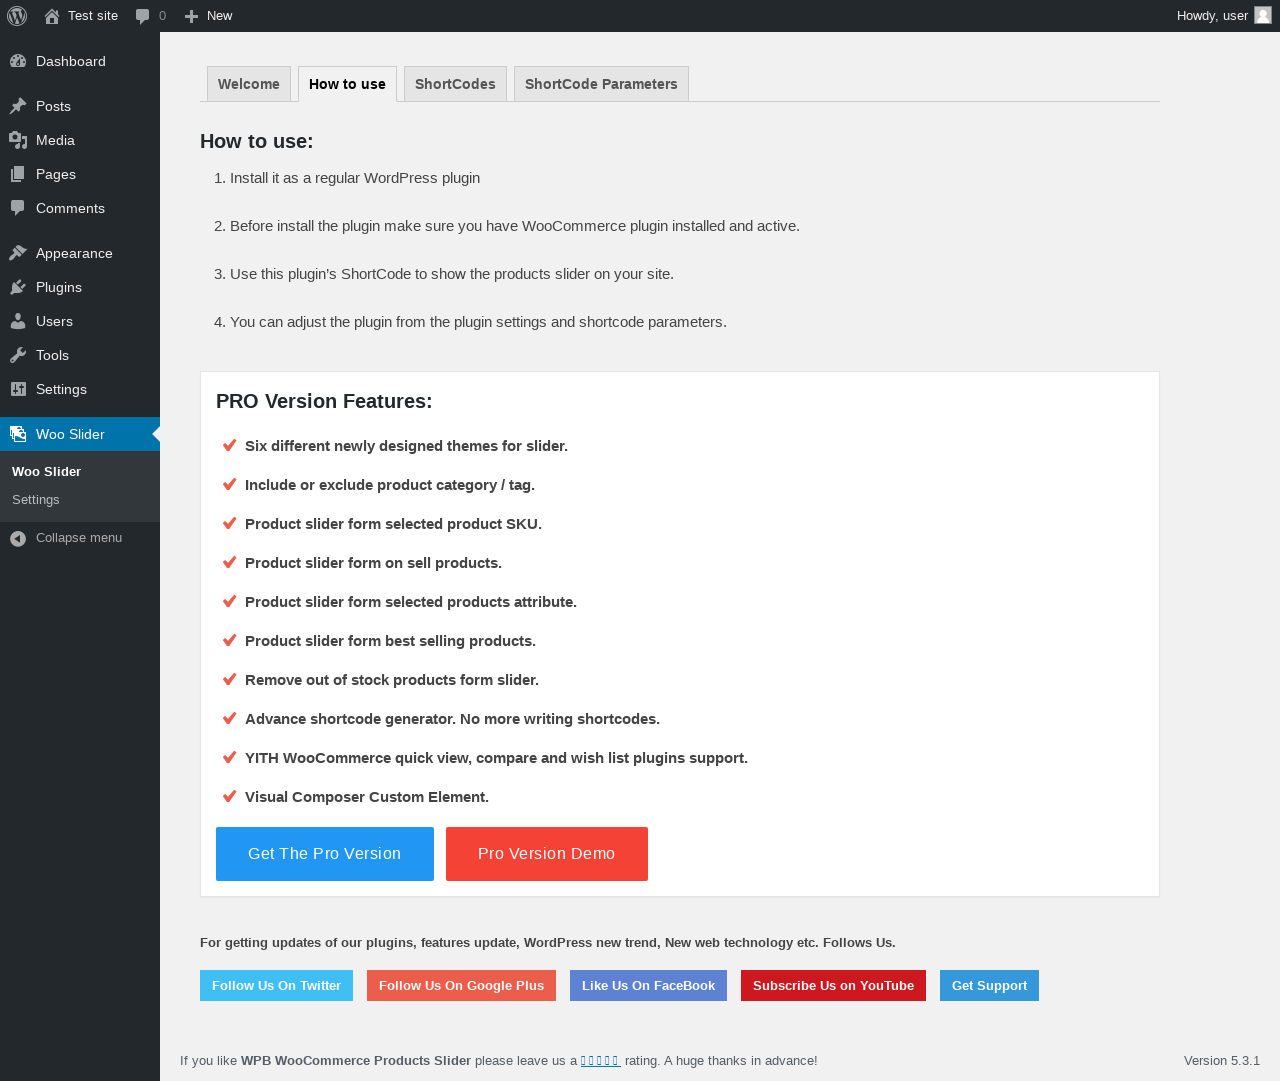Open Media in the sidebar menu

(x=80, y=140)
